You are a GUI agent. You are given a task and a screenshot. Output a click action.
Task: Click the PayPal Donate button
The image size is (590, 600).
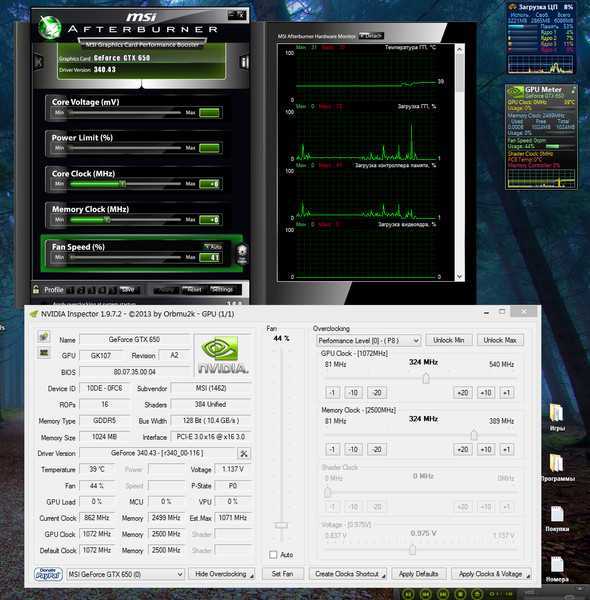click(49, 574)
